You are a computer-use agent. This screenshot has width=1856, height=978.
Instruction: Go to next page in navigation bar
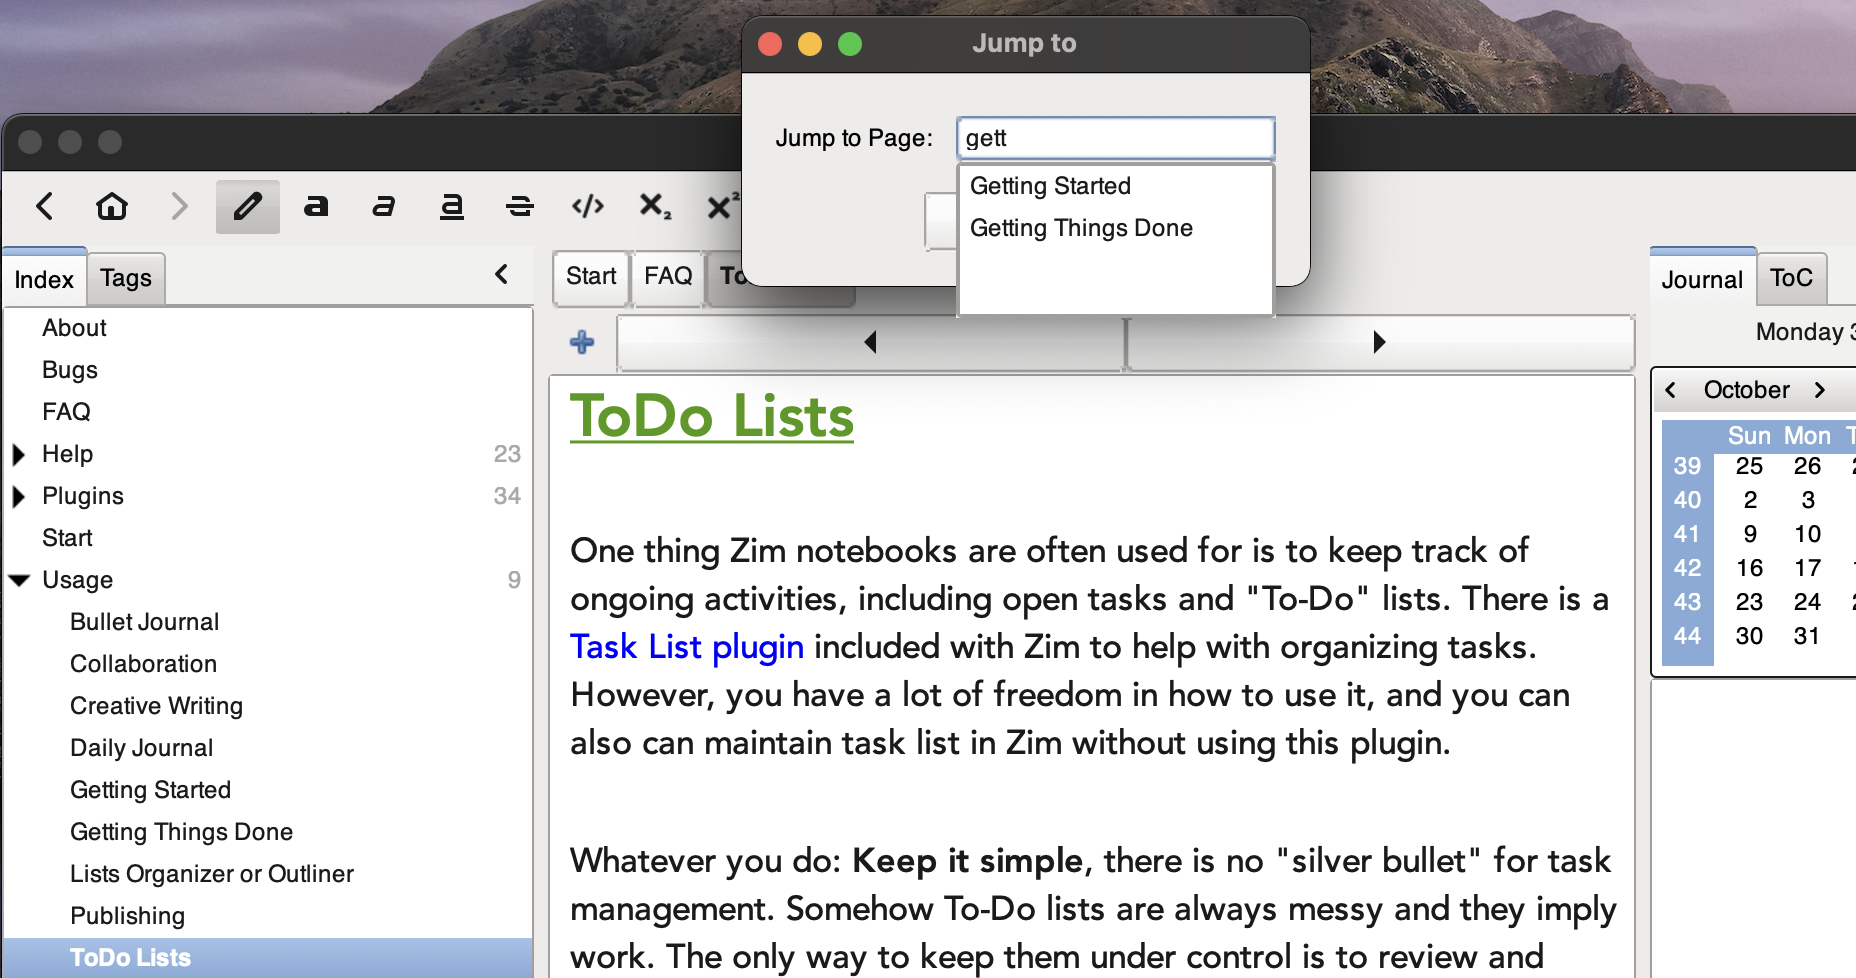tap(1380, 343)
